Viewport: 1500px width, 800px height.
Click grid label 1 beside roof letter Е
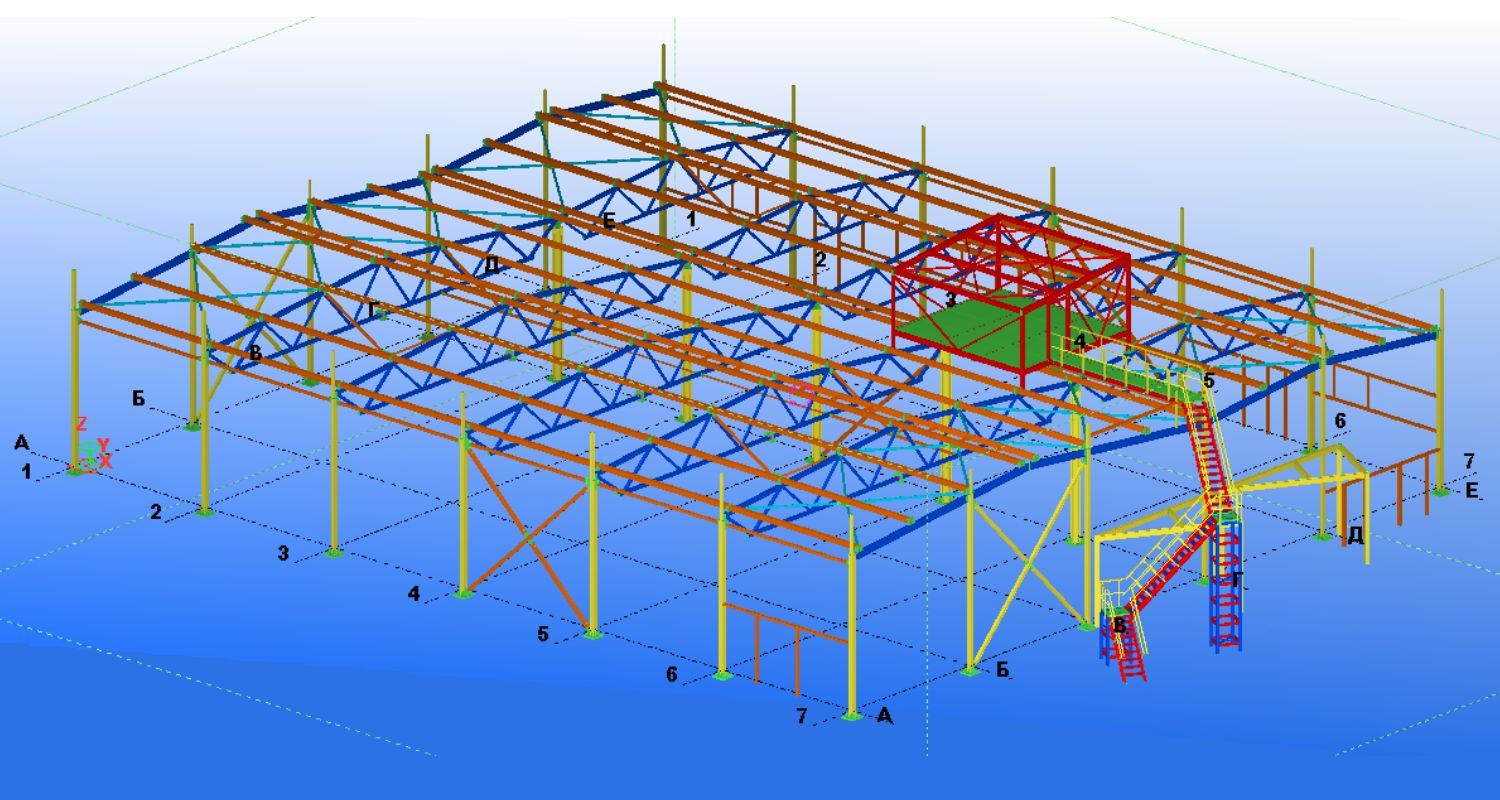pos(691,218)
